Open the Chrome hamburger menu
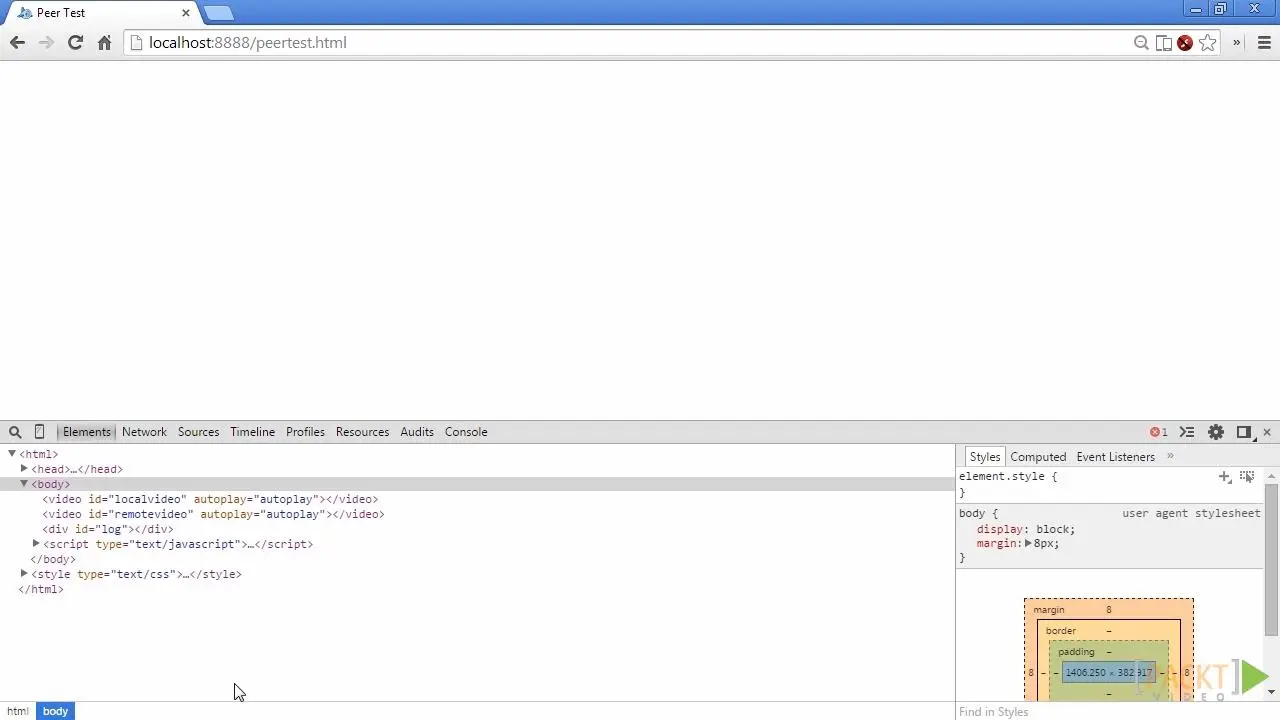 [x=1264, y=42]
